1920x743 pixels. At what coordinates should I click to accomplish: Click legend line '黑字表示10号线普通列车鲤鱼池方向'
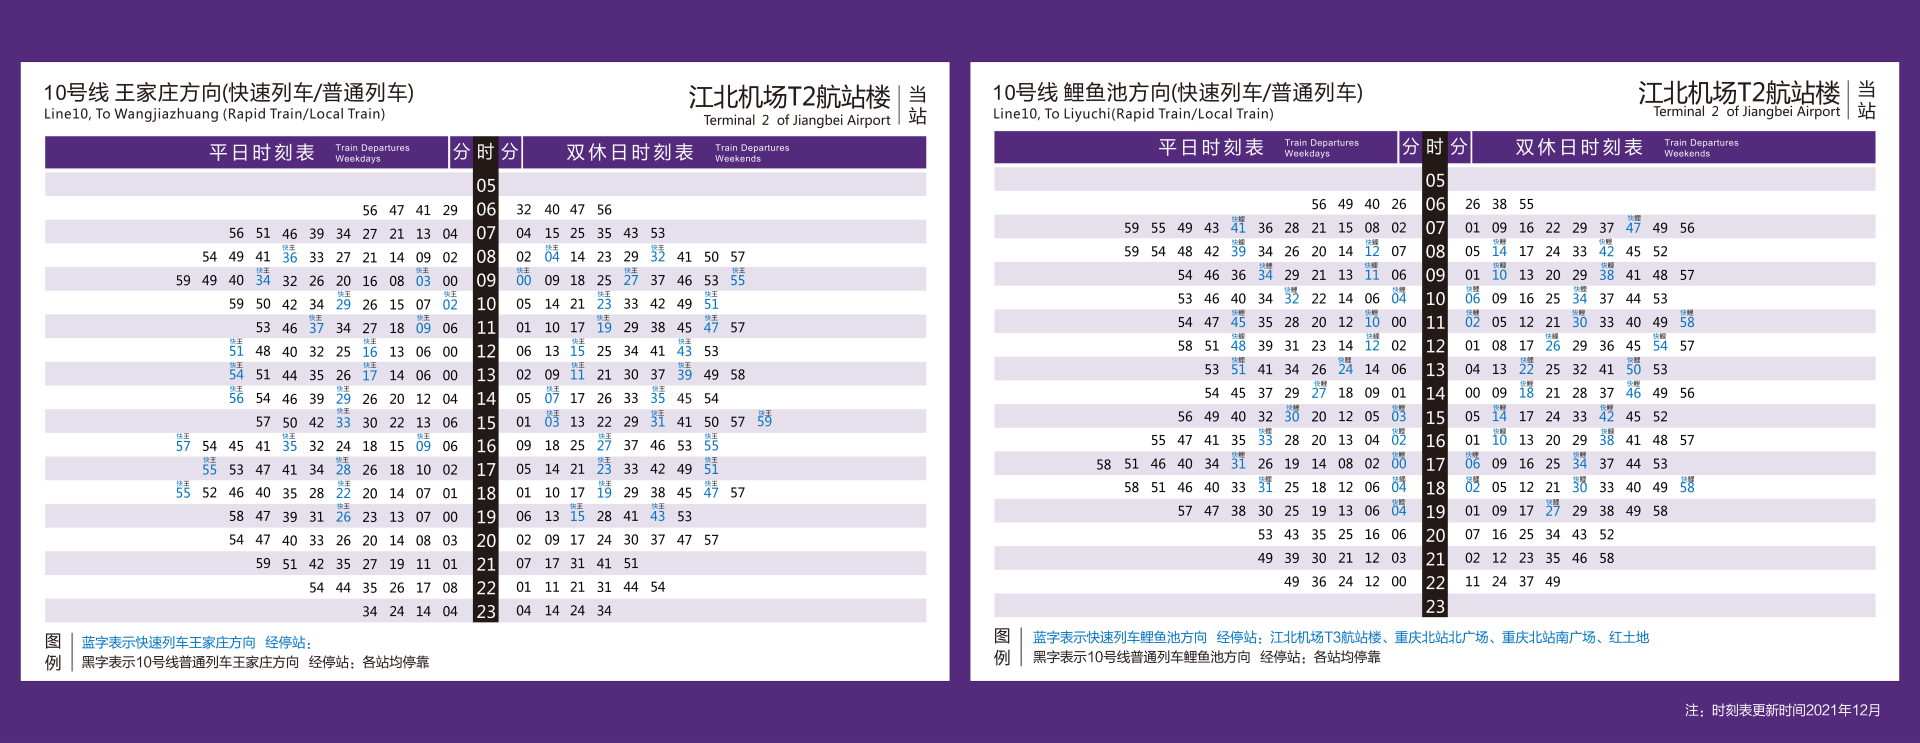(x=1142, y=657)
